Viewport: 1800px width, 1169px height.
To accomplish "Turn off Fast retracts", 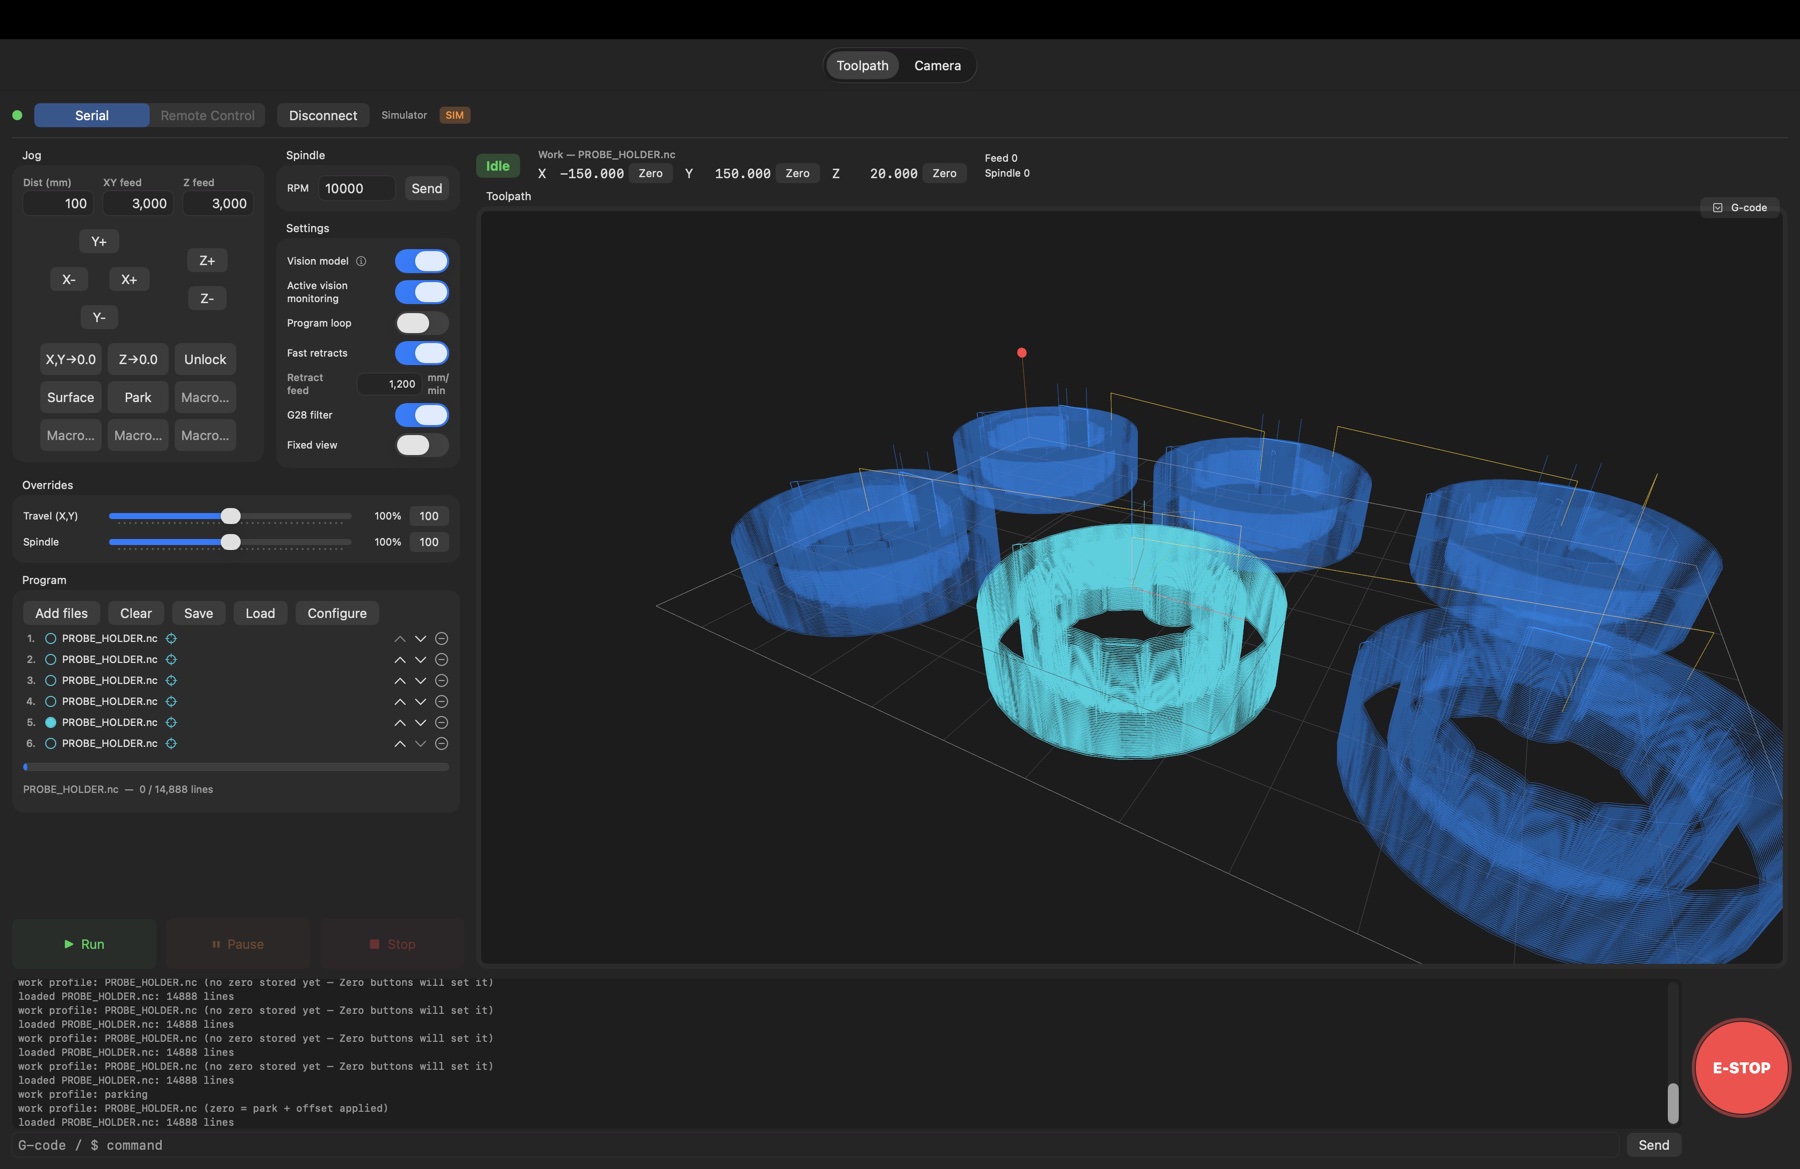I will coord(422,353).
